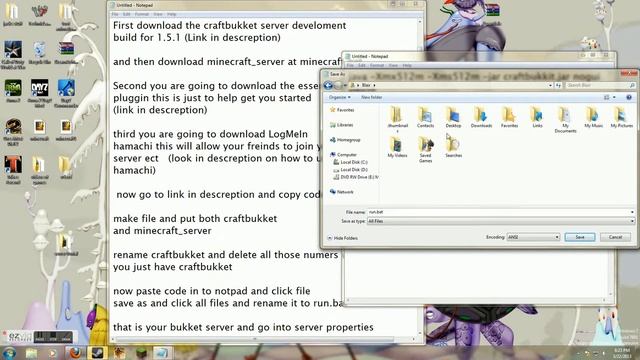Open the Searches folder
Image resolution: width=640 pixels, height=360 pixels.
(453, 147)
